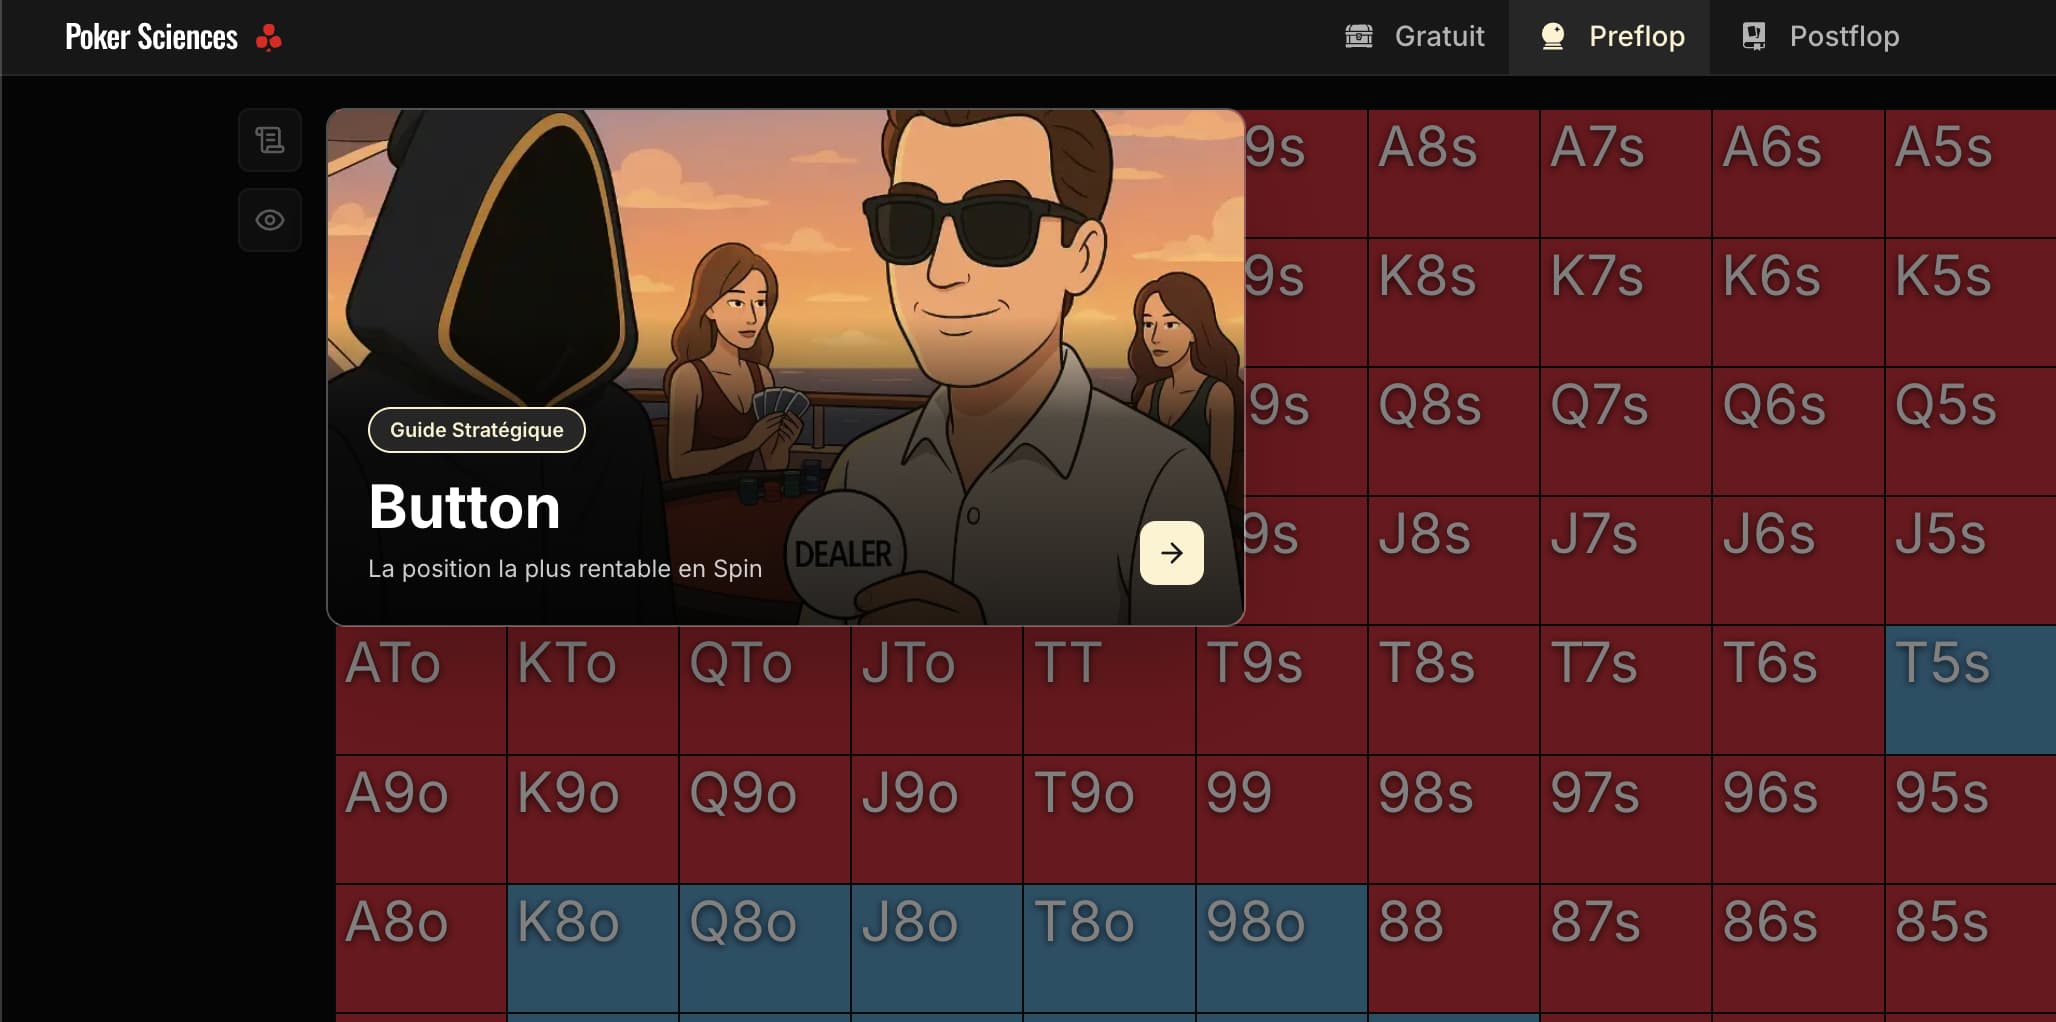Click the Preflop crystal ball icon

pos(1552,37)
